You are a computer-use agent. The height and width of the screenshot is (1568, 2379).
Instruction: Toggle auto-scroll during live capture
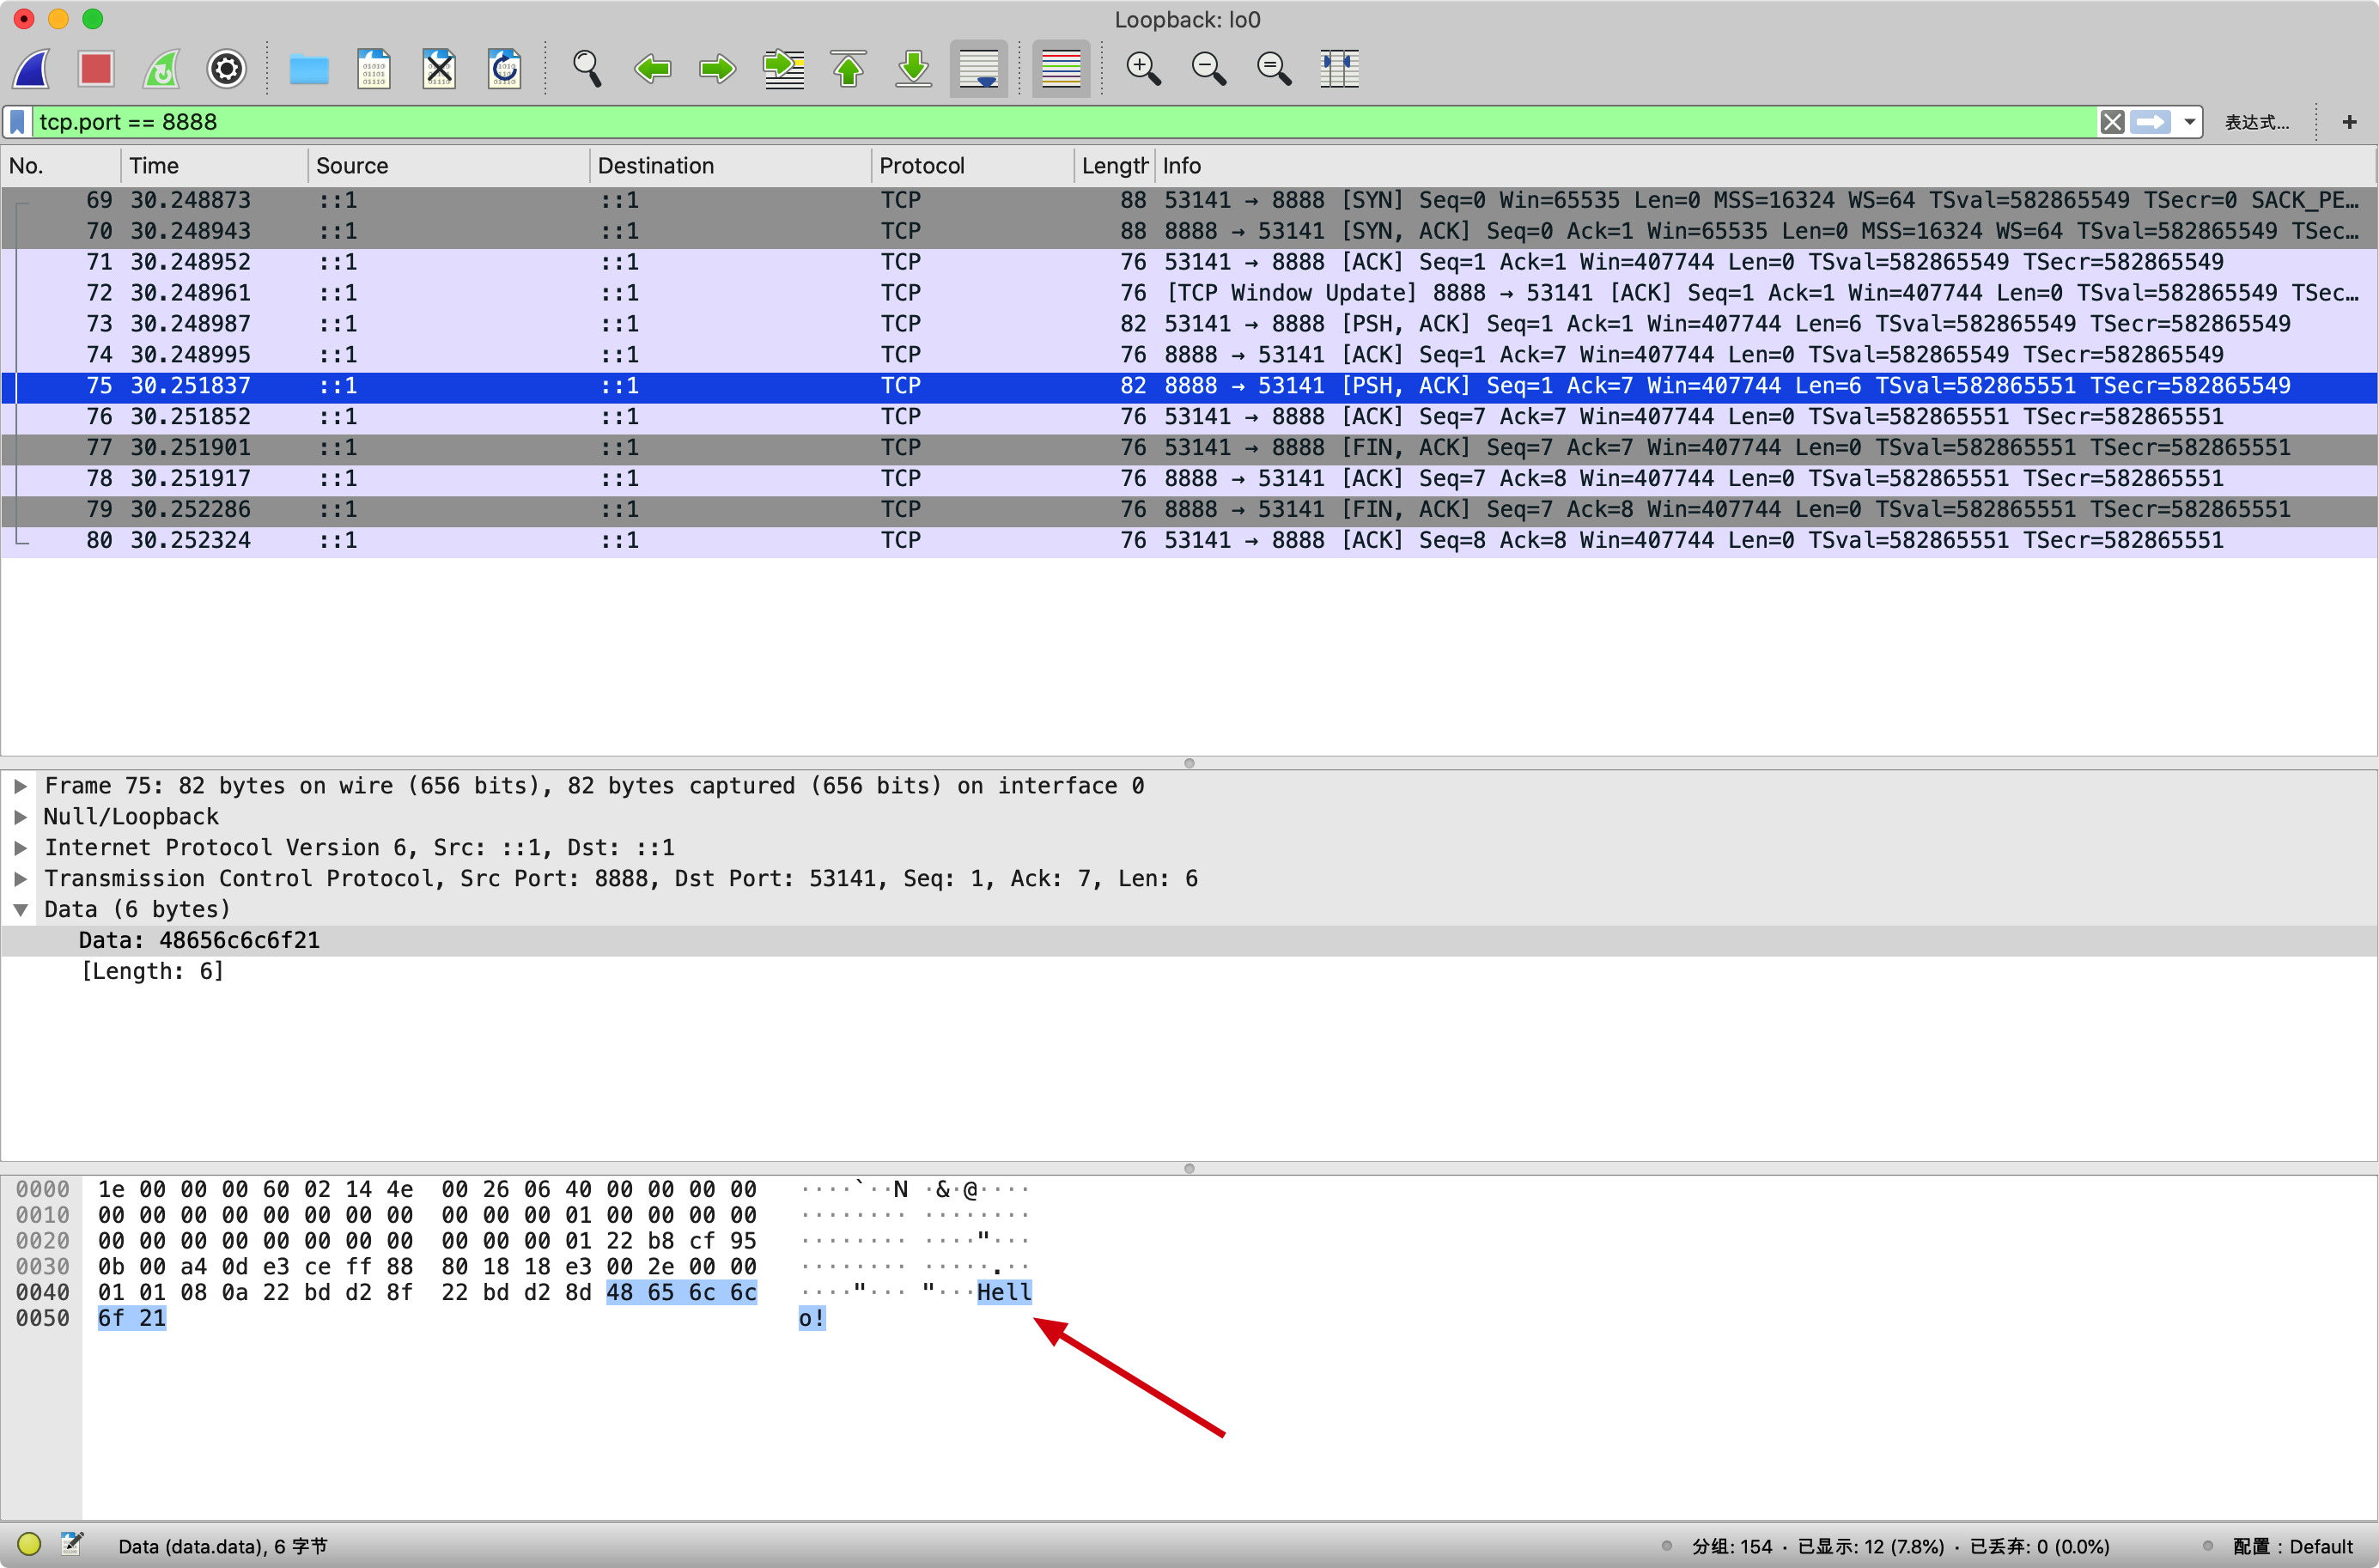click(x=978, y=69)
